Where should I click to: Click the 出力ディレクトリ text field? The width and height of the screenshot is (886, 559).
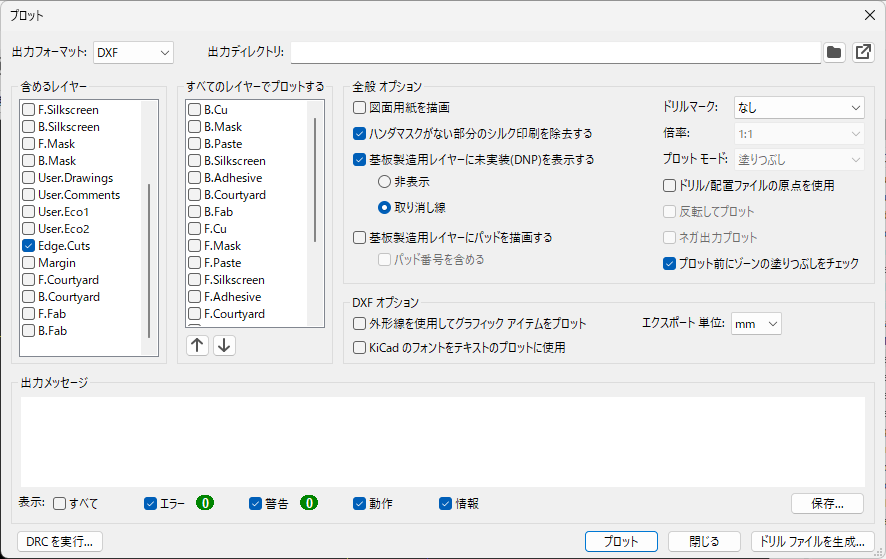555,52
